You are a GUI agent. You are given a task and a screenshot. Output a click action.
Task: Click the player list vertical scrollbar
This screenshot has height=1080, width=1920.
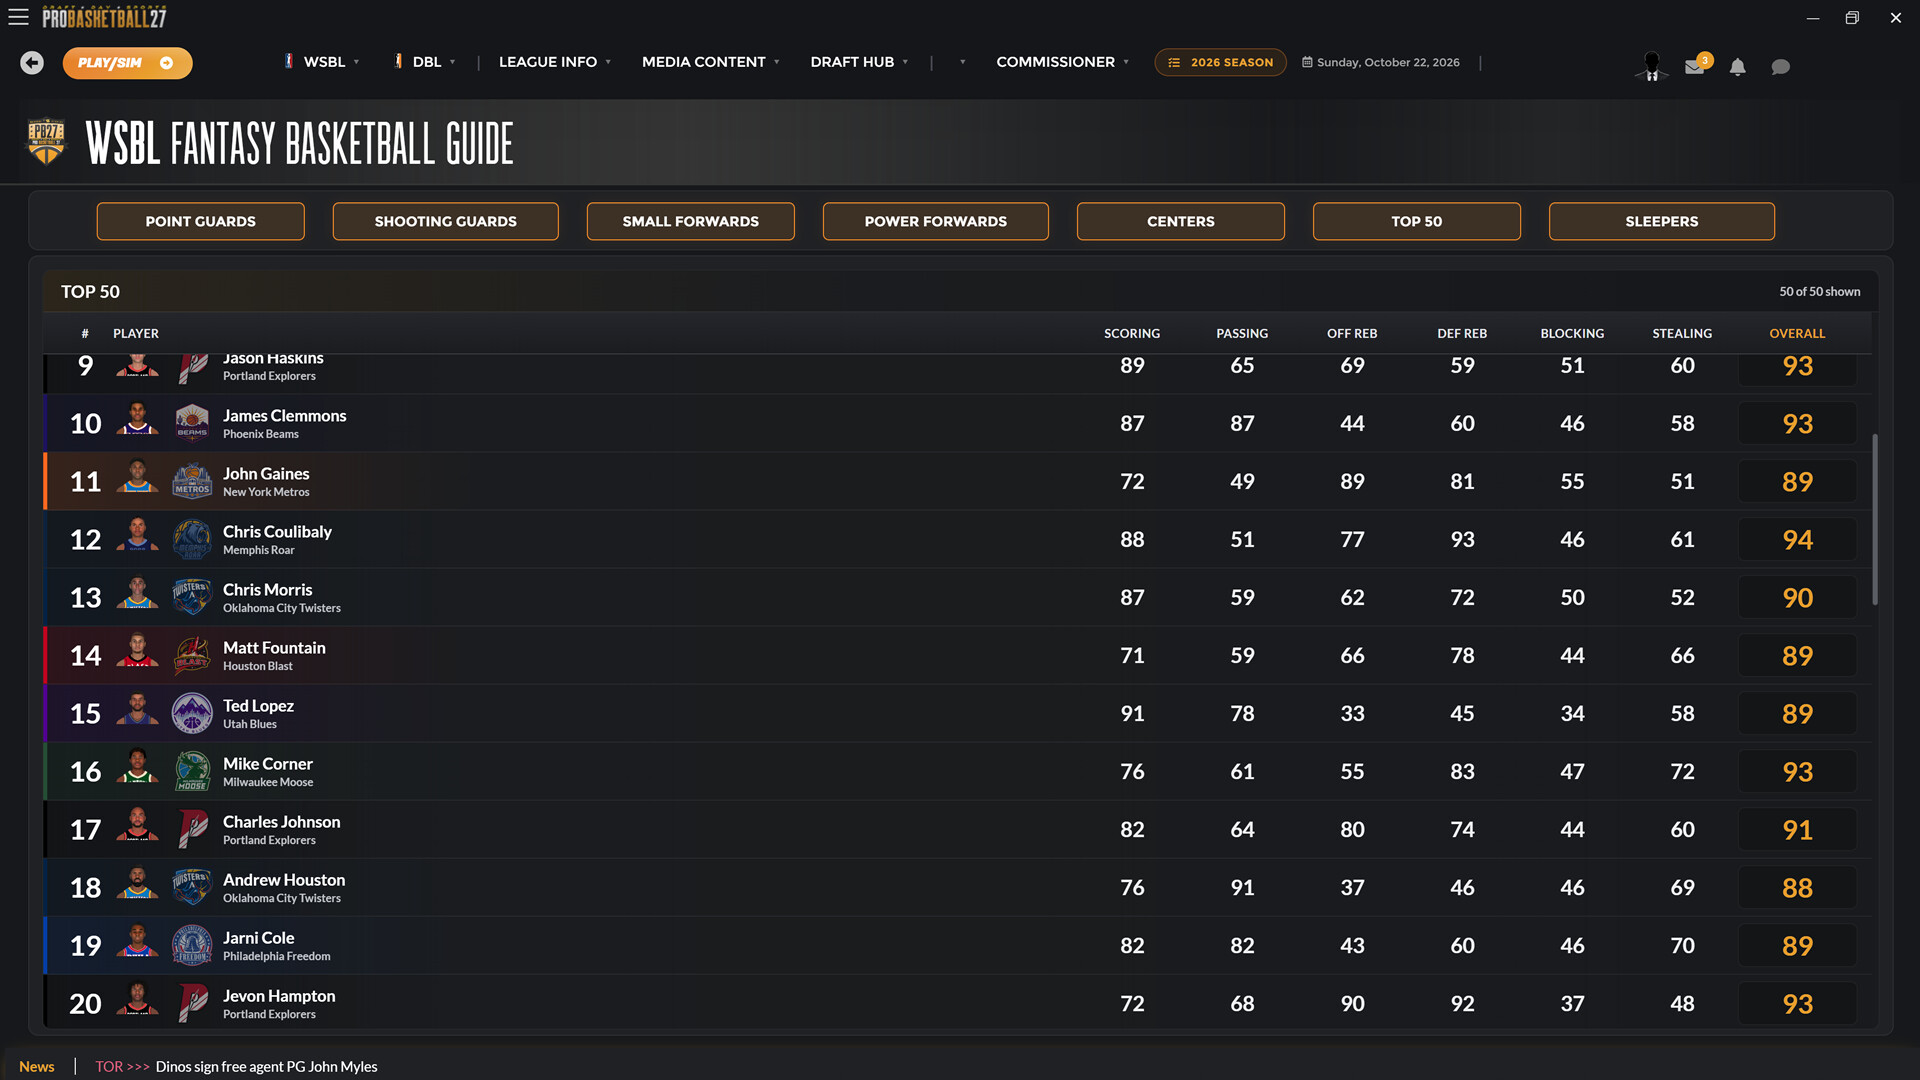(x=1875, y=519)
